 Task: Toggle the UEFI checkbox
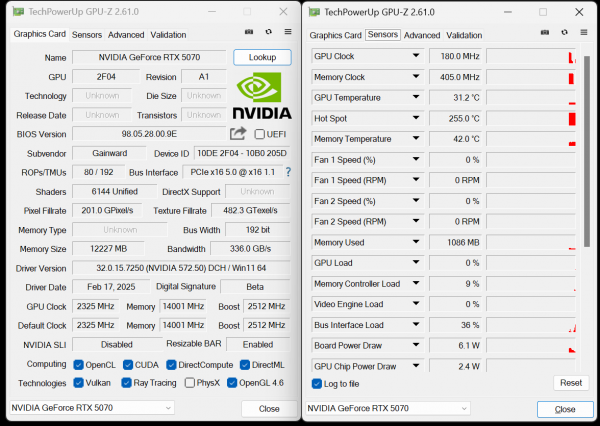260,134
